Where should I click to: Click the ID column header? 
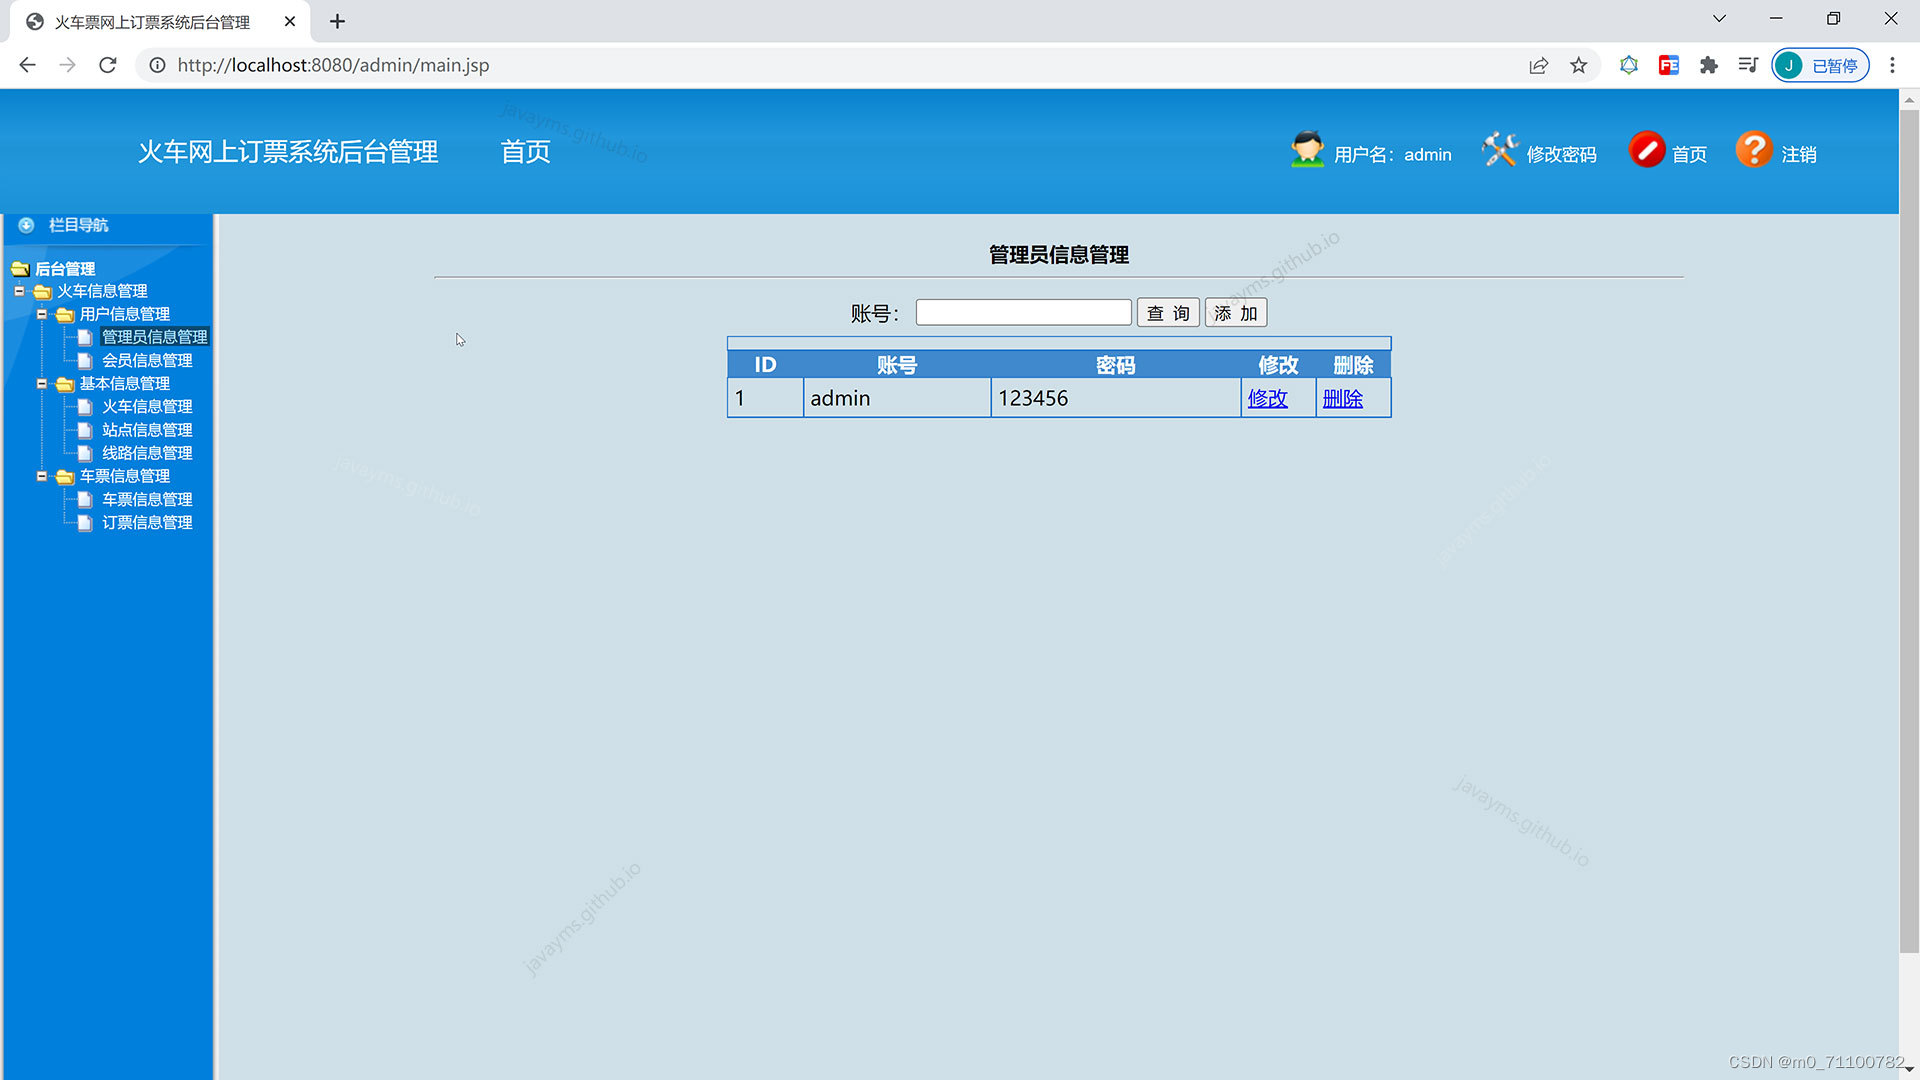[x=765, y=365]
